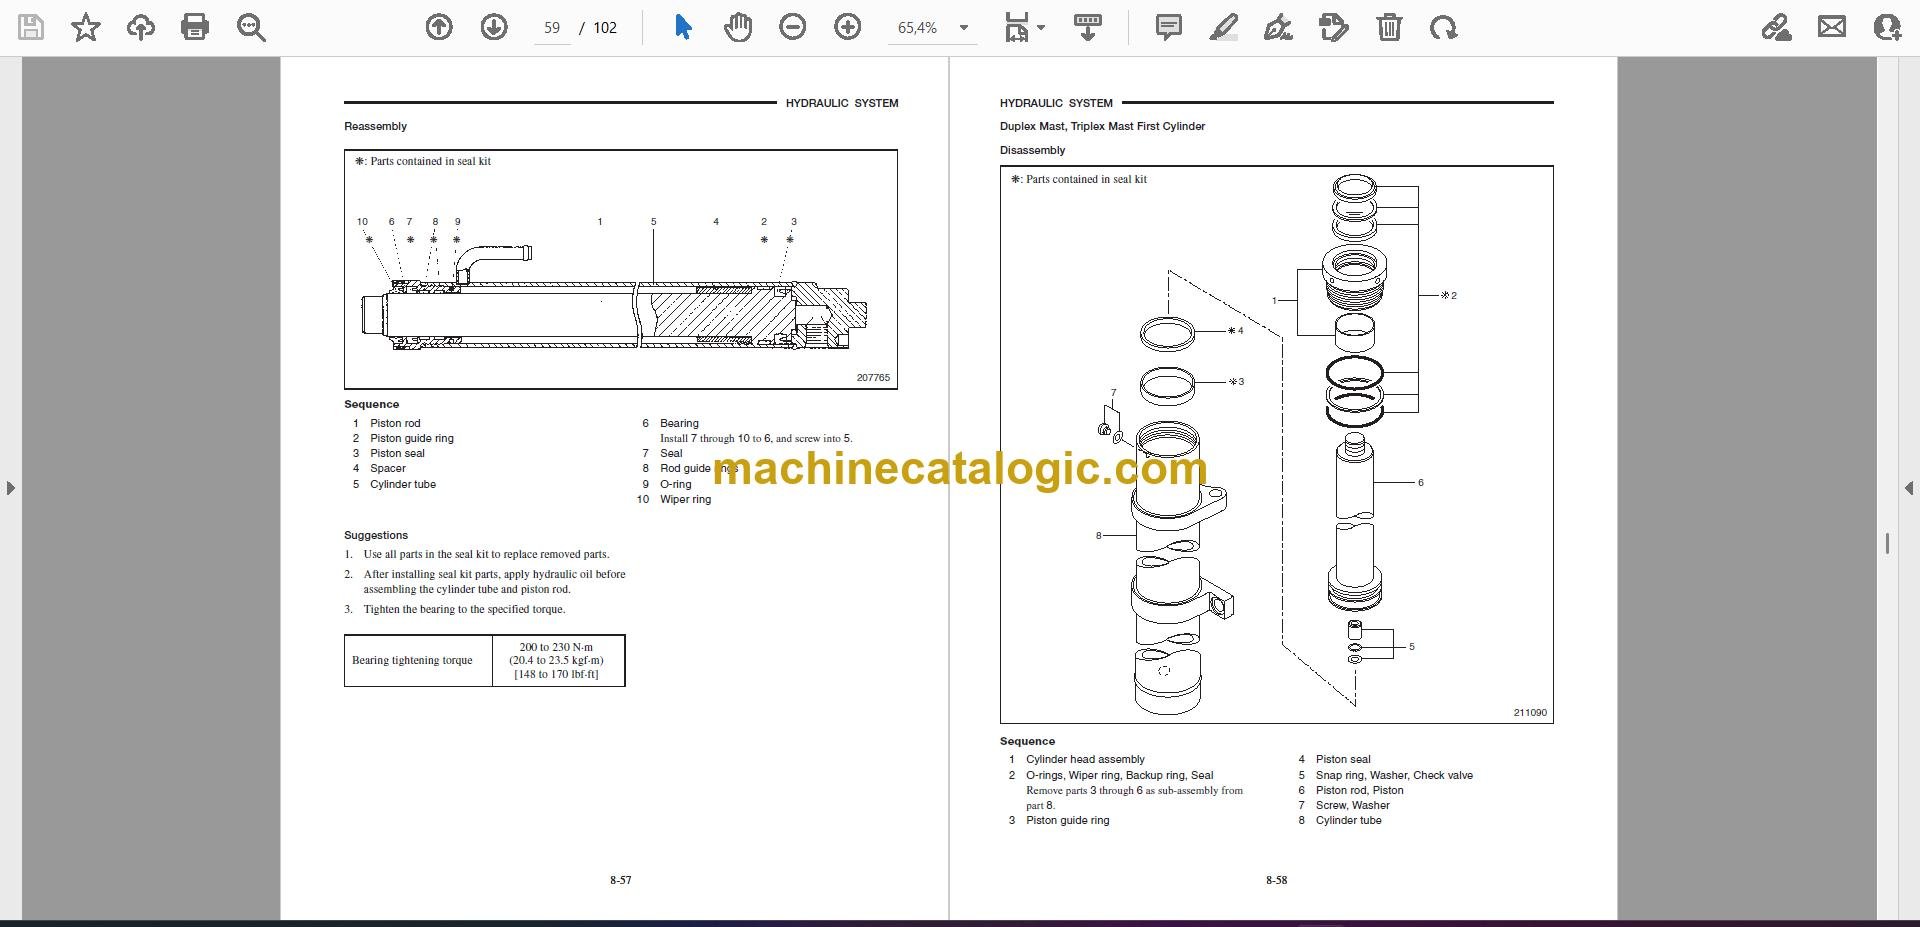Open the signature tool
The image size is (1920, 927).
pos(1278,27)
